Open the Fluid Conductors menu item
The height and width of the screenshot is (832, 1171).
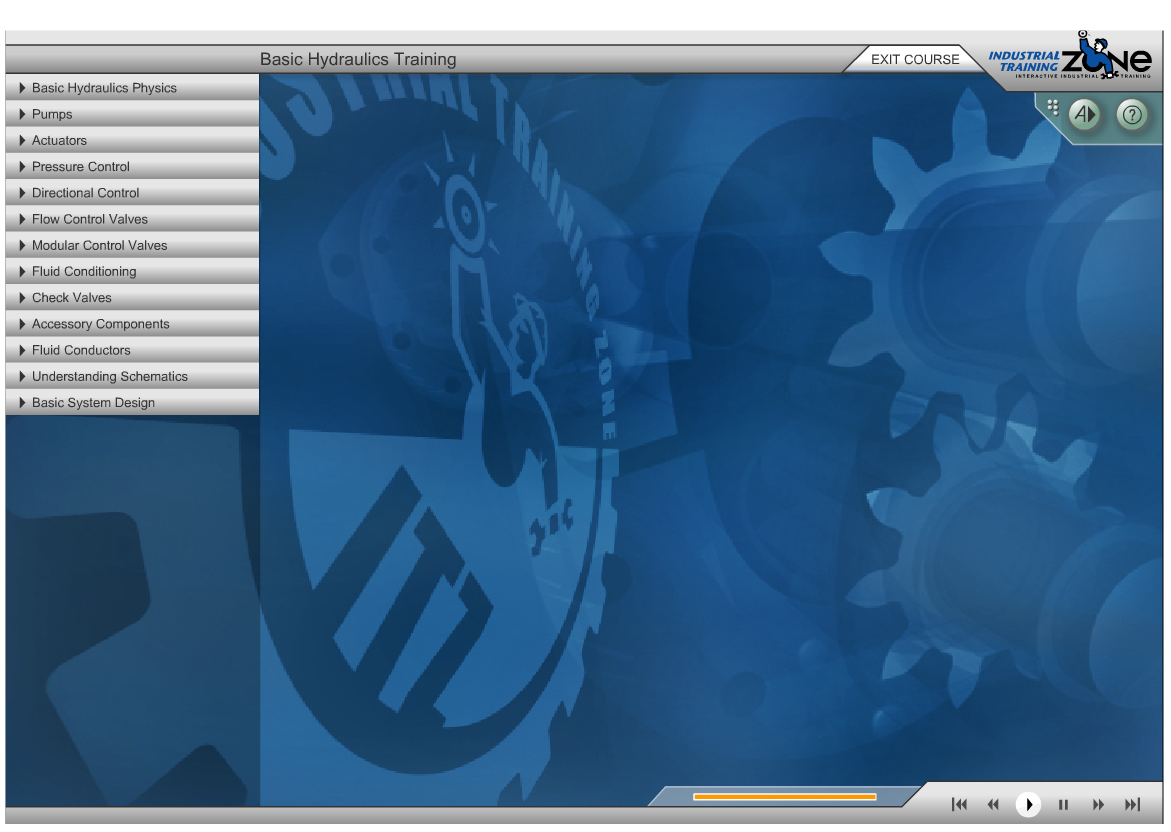pos(132,350)
